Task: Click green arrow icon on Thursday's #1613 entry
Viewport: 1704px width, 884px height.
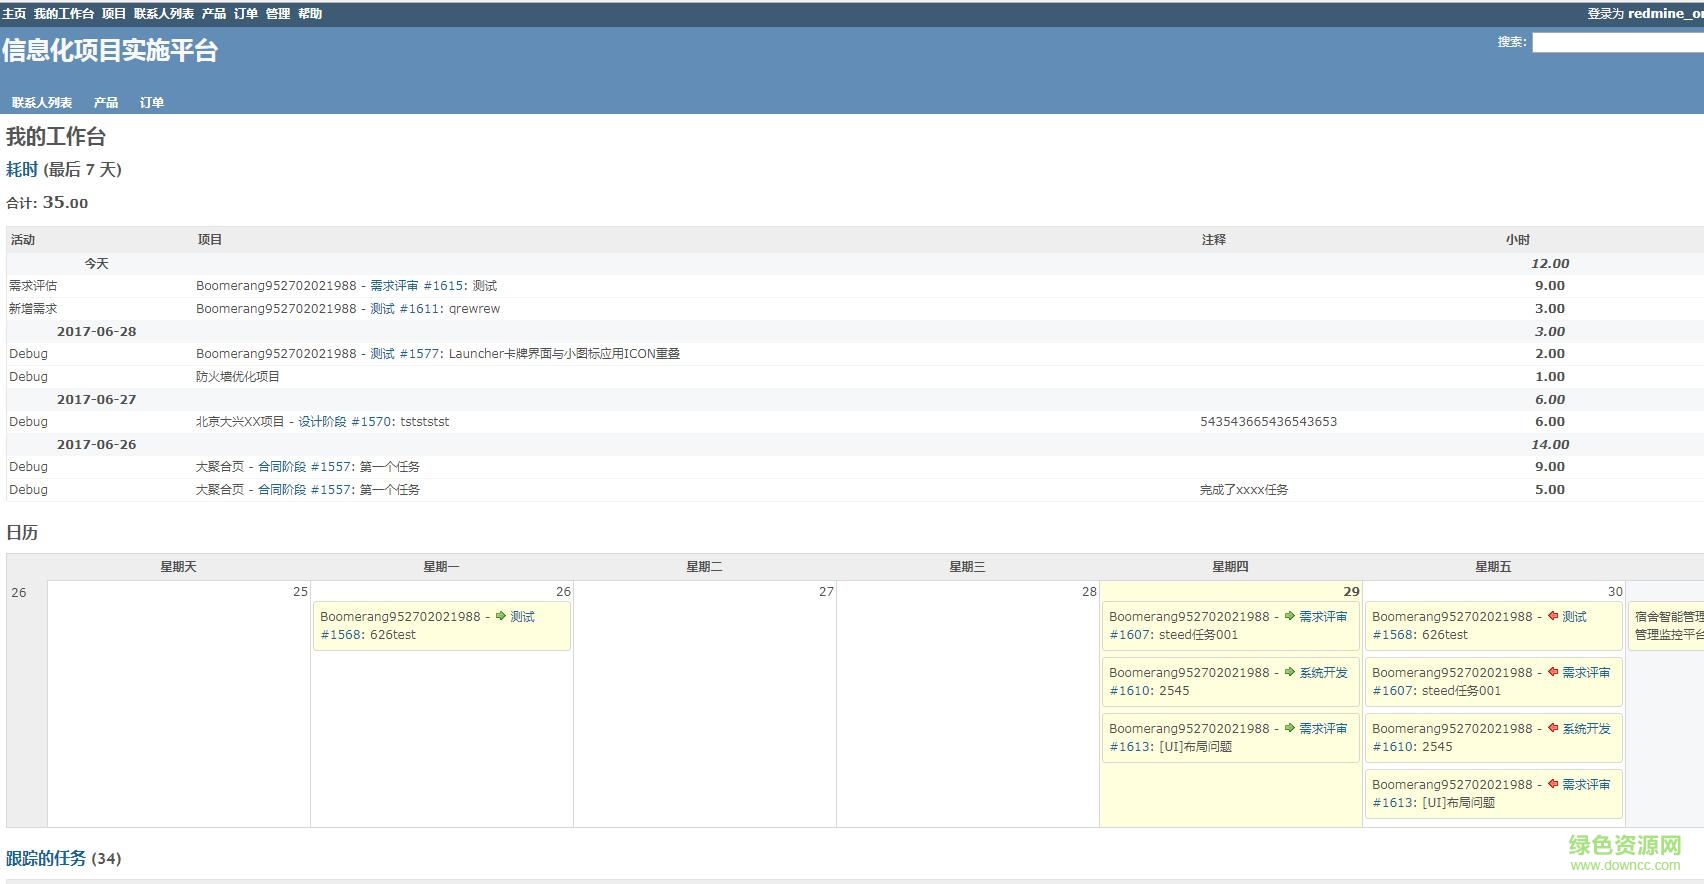Action: (1290, 728)
